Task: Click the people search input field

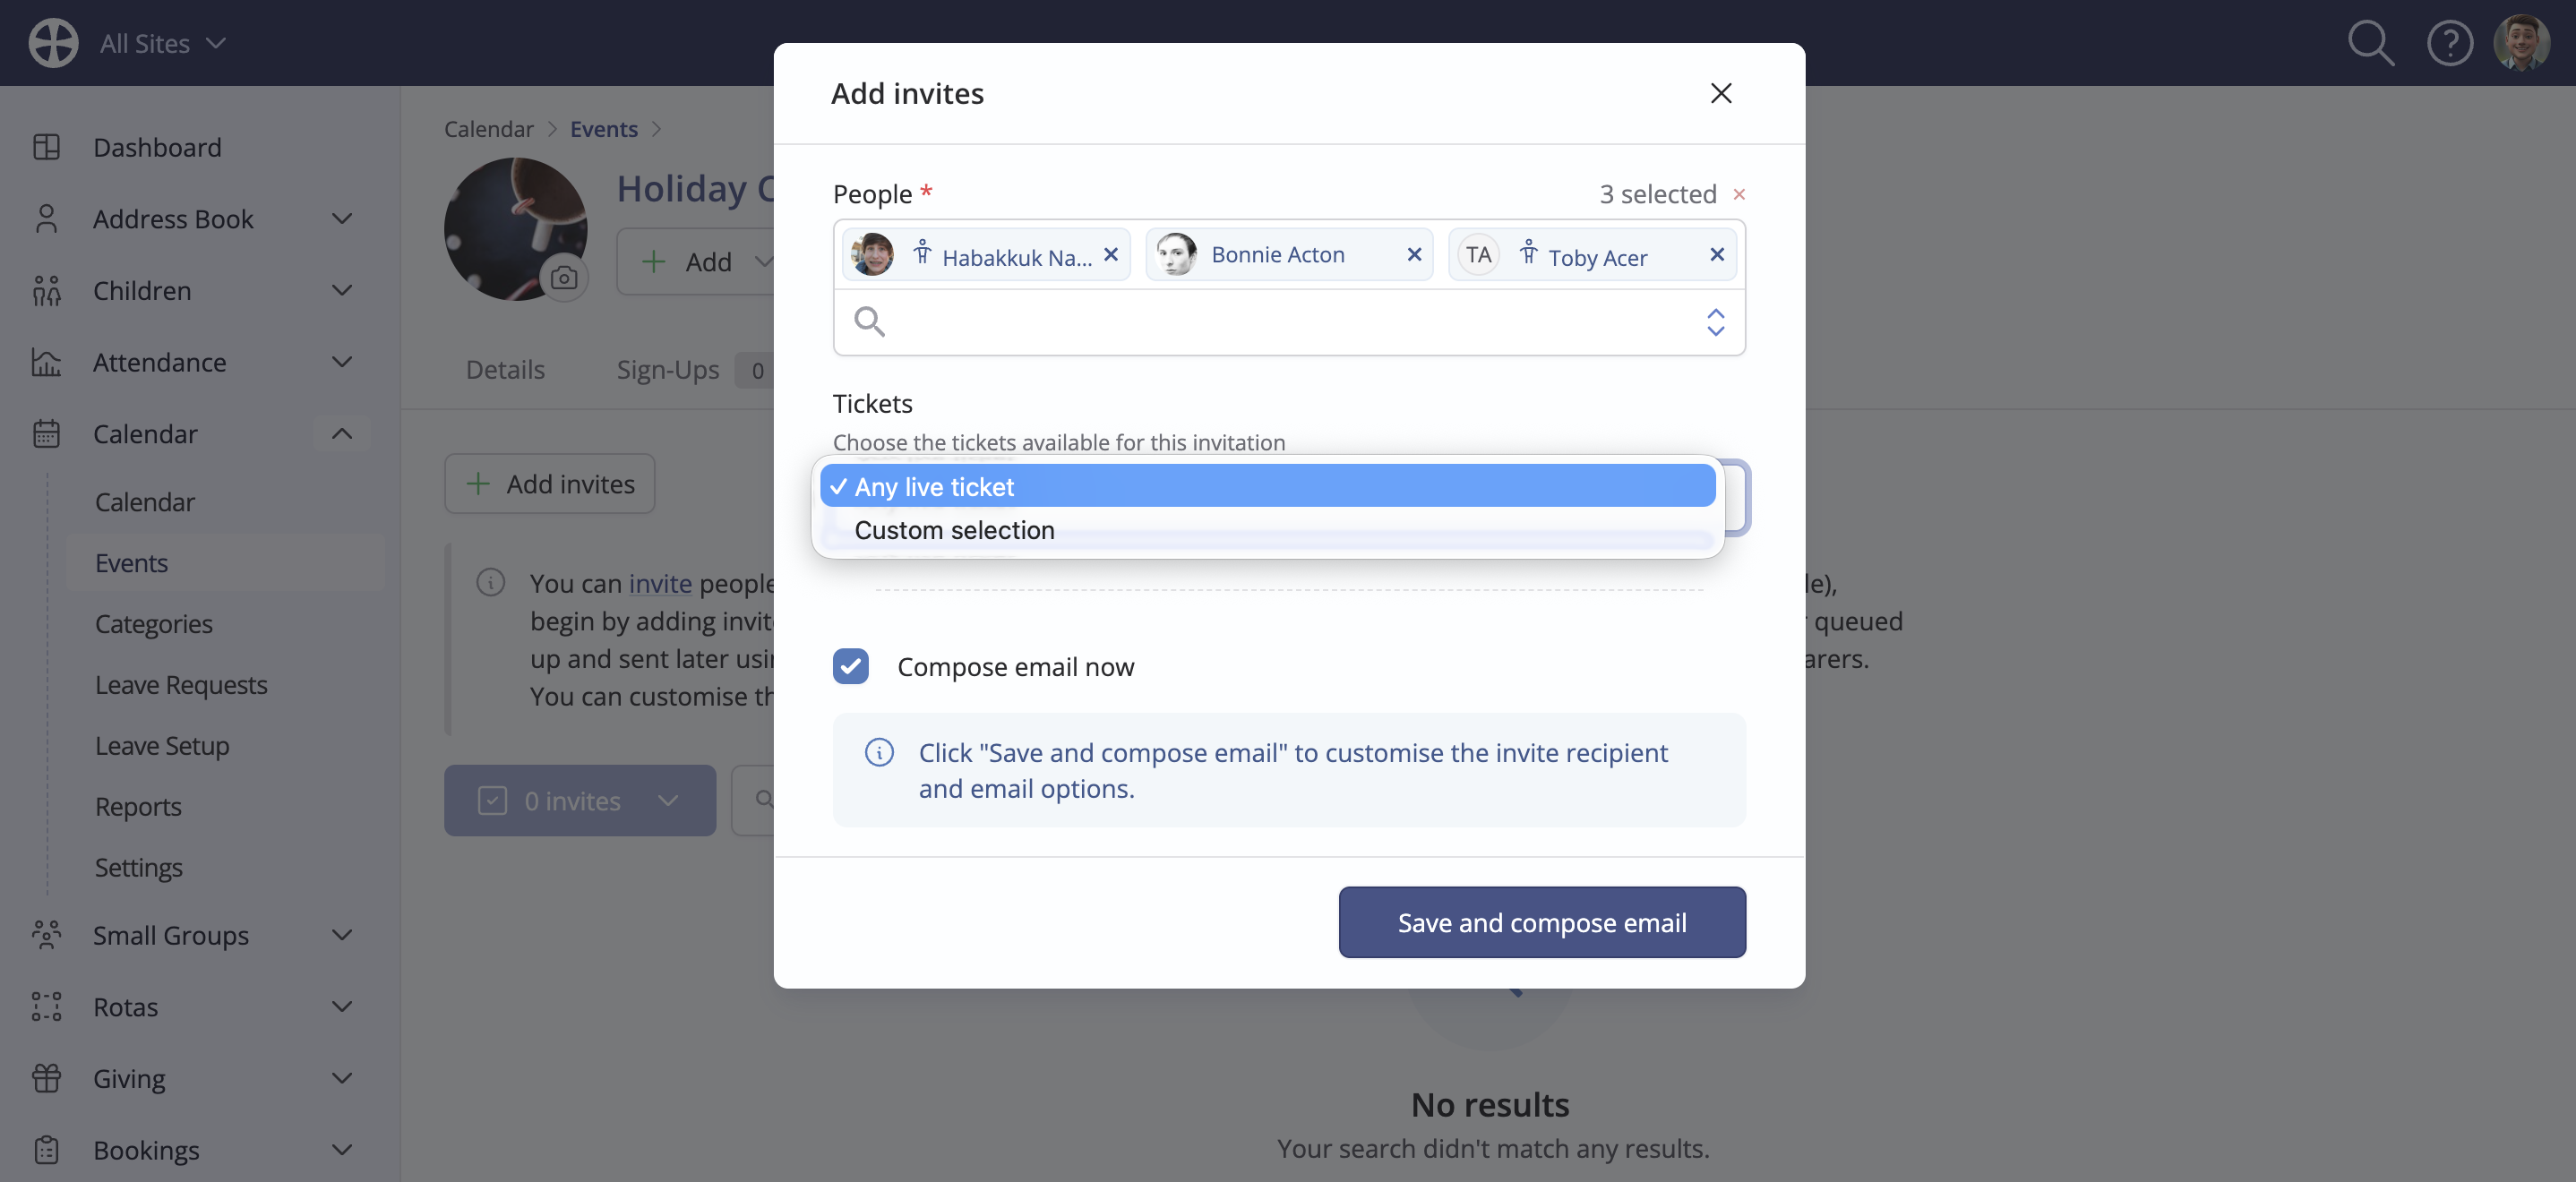Action: [1289, 322]
